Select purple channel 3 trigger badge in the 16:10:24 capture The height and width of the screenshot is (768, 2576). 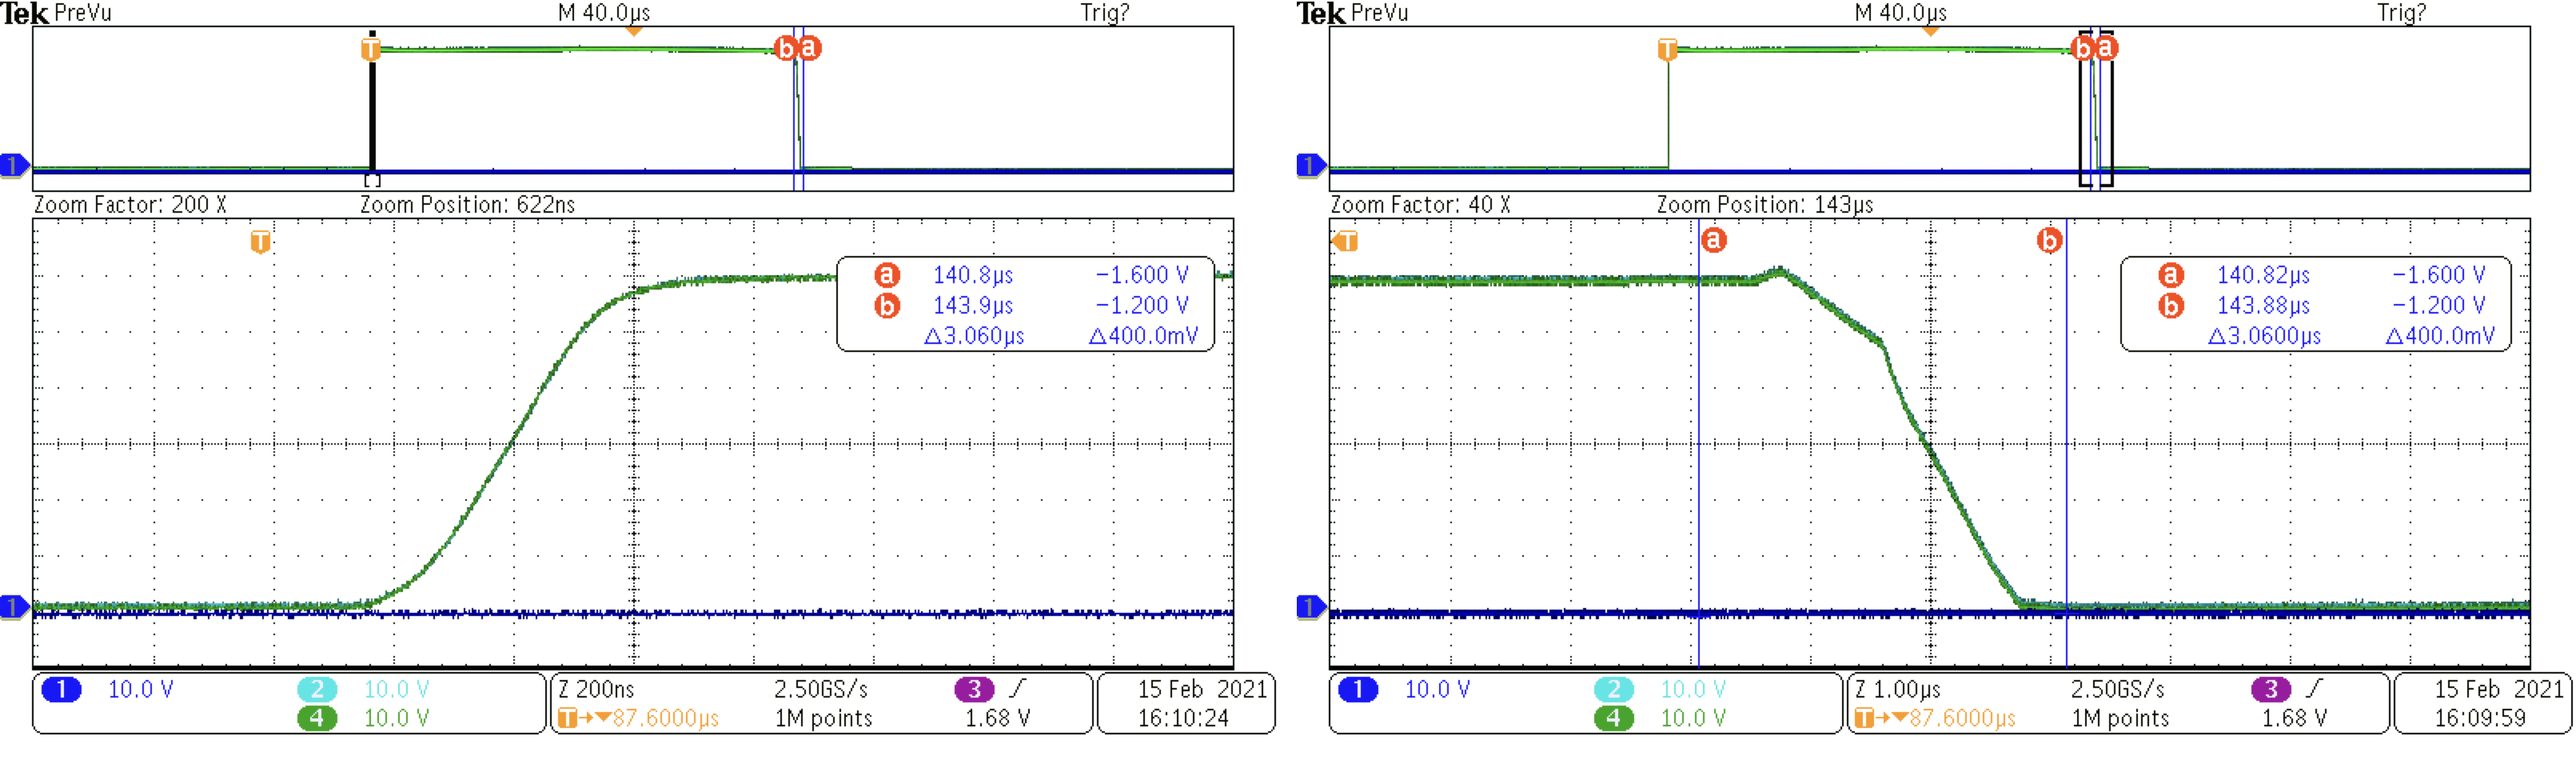point(974,689)
